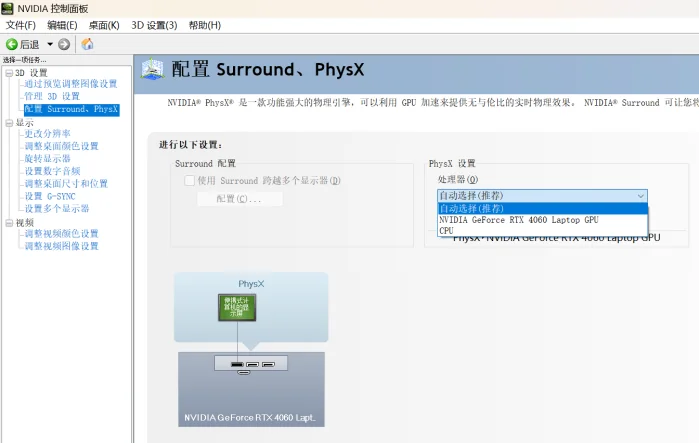Open 旋转显示器 page
Screen dimensions: 699x443
pyautogui.click(x=48, y=159)
